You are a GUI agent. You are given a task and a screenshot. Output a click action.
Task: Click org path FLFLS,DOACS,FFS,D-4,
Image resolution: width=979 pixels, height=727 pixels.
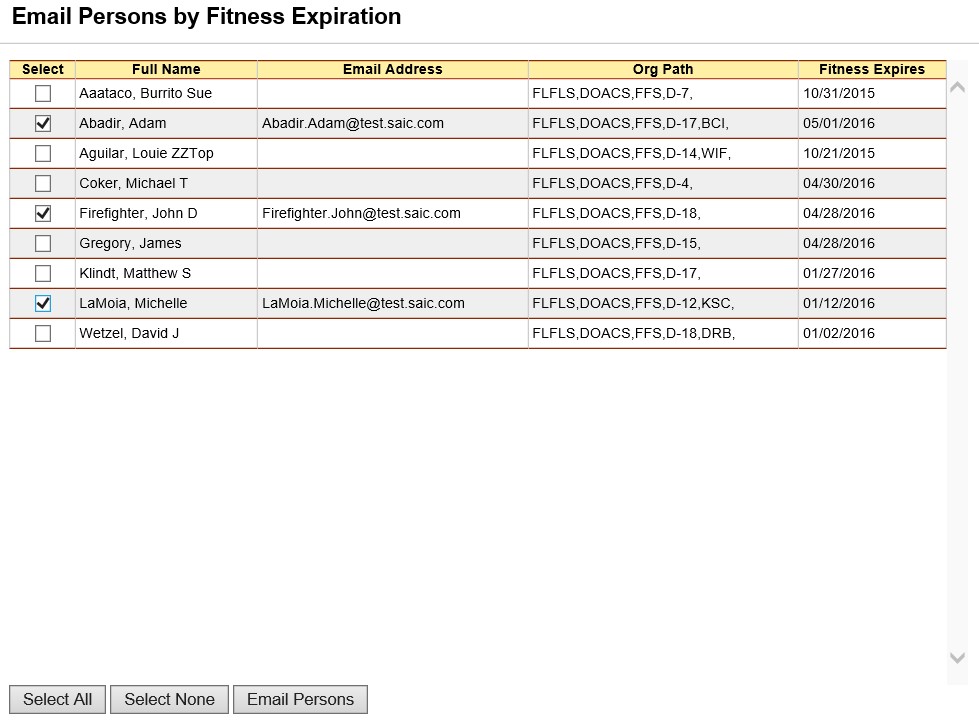click(x=612, y=184)
